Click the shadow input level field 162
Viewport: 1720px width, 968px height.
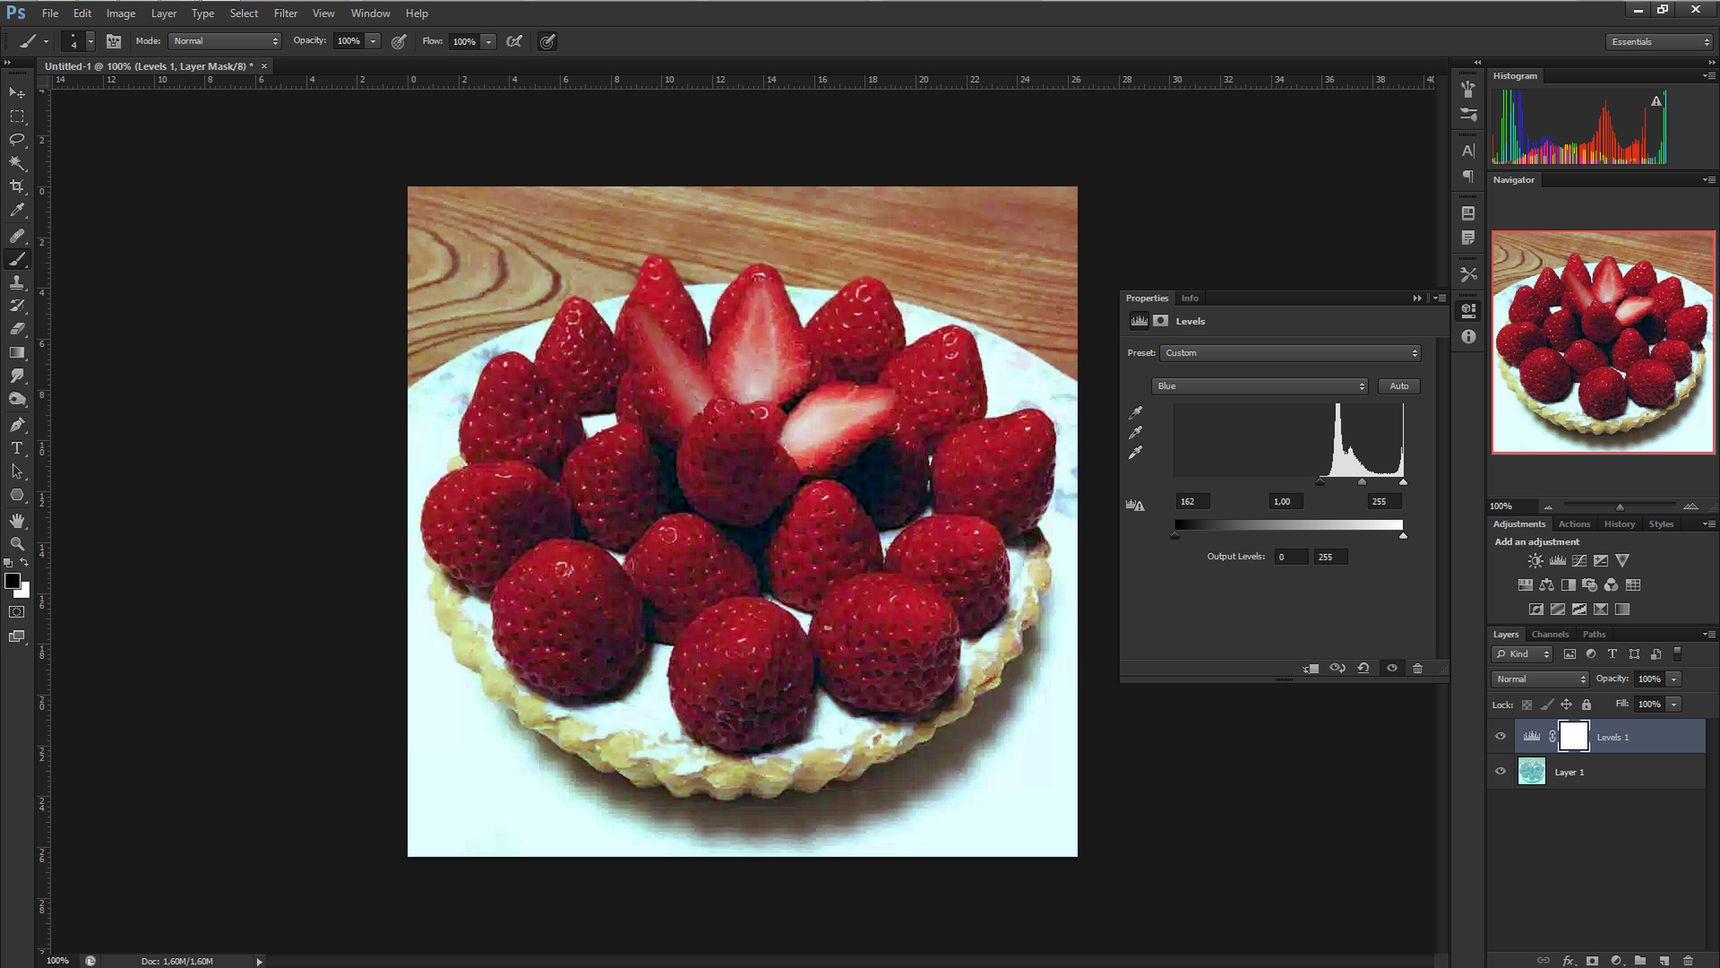[x=1192, y=501]
